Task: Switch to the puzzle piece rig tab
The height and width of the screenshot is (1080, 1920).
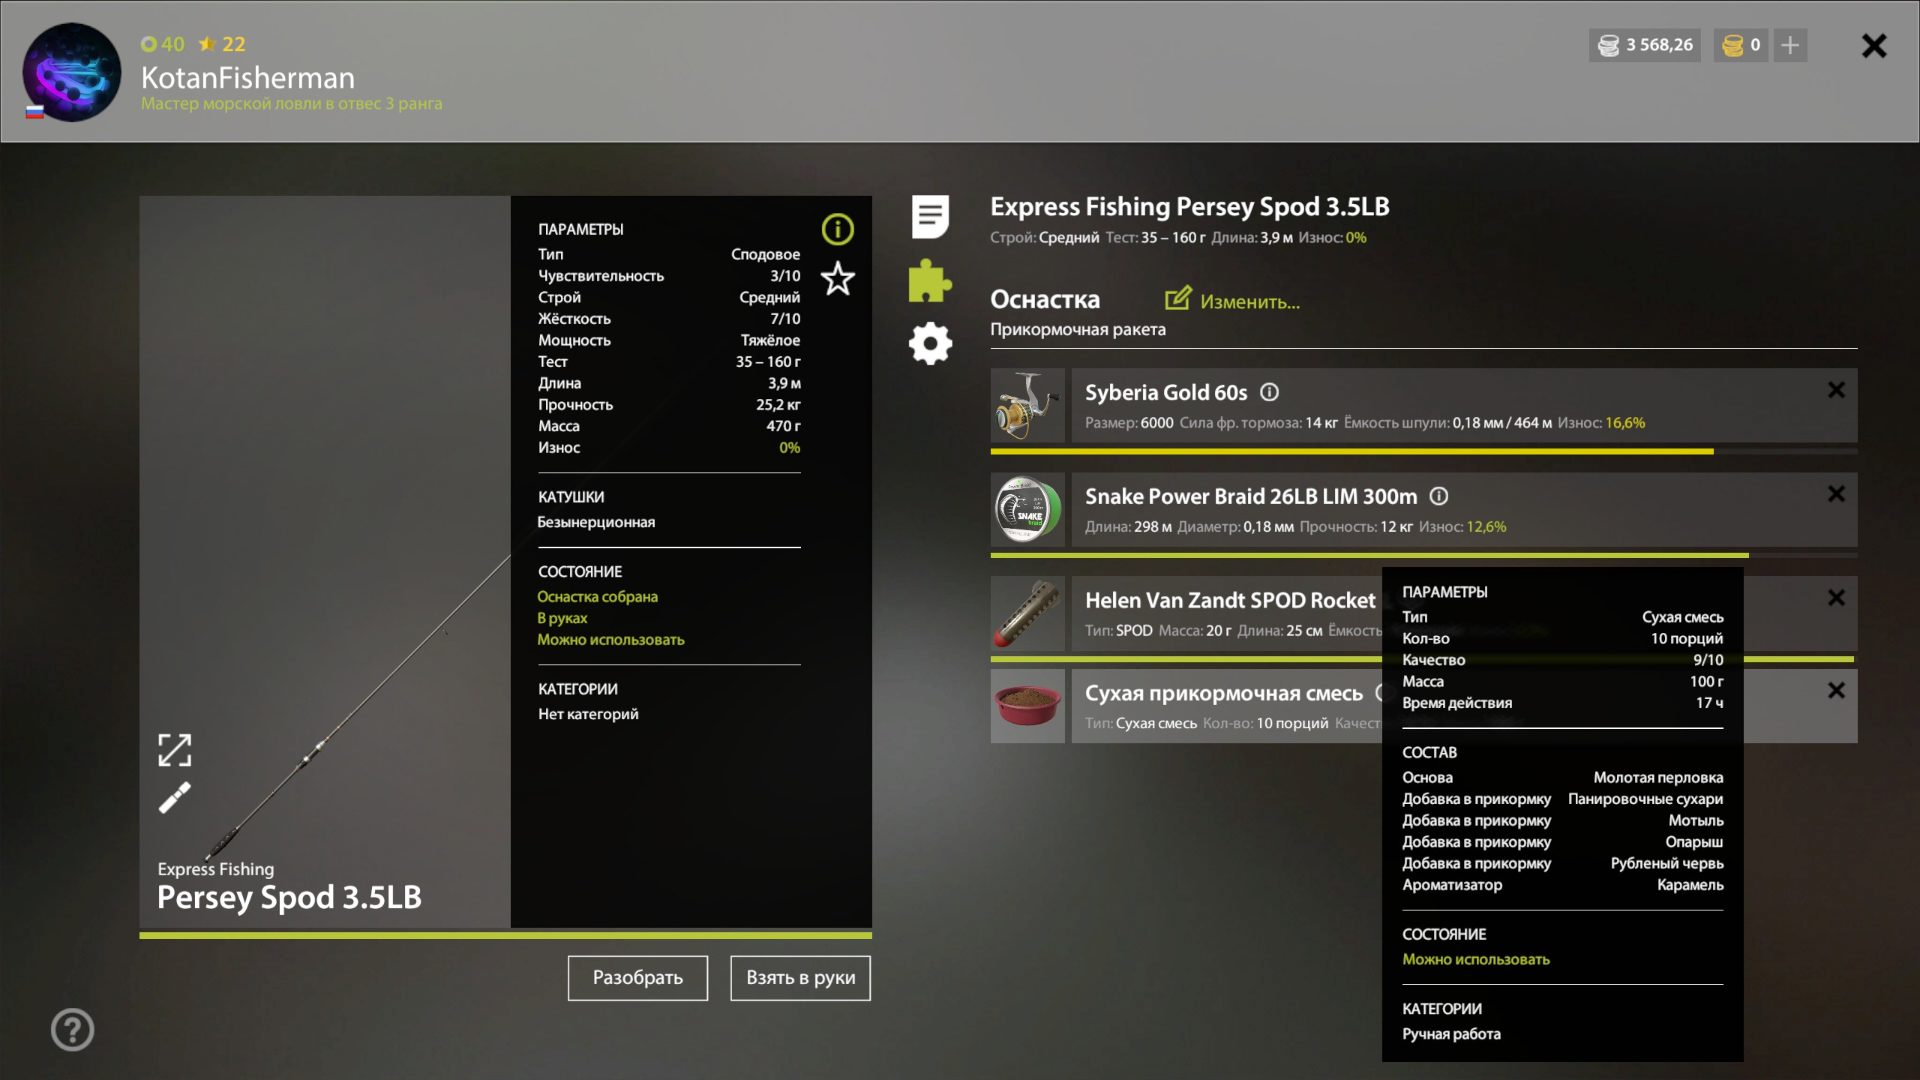Action: point(930,281)
